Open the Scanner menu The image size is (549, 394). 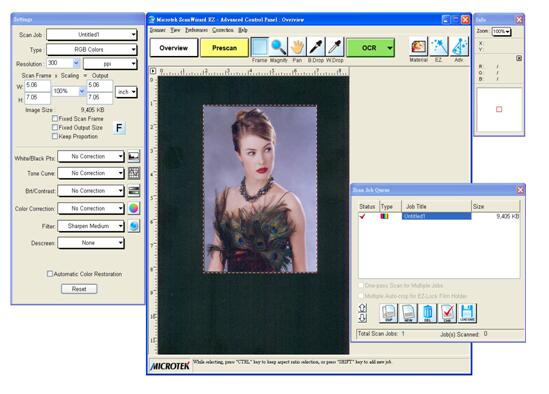click(158, 30)
